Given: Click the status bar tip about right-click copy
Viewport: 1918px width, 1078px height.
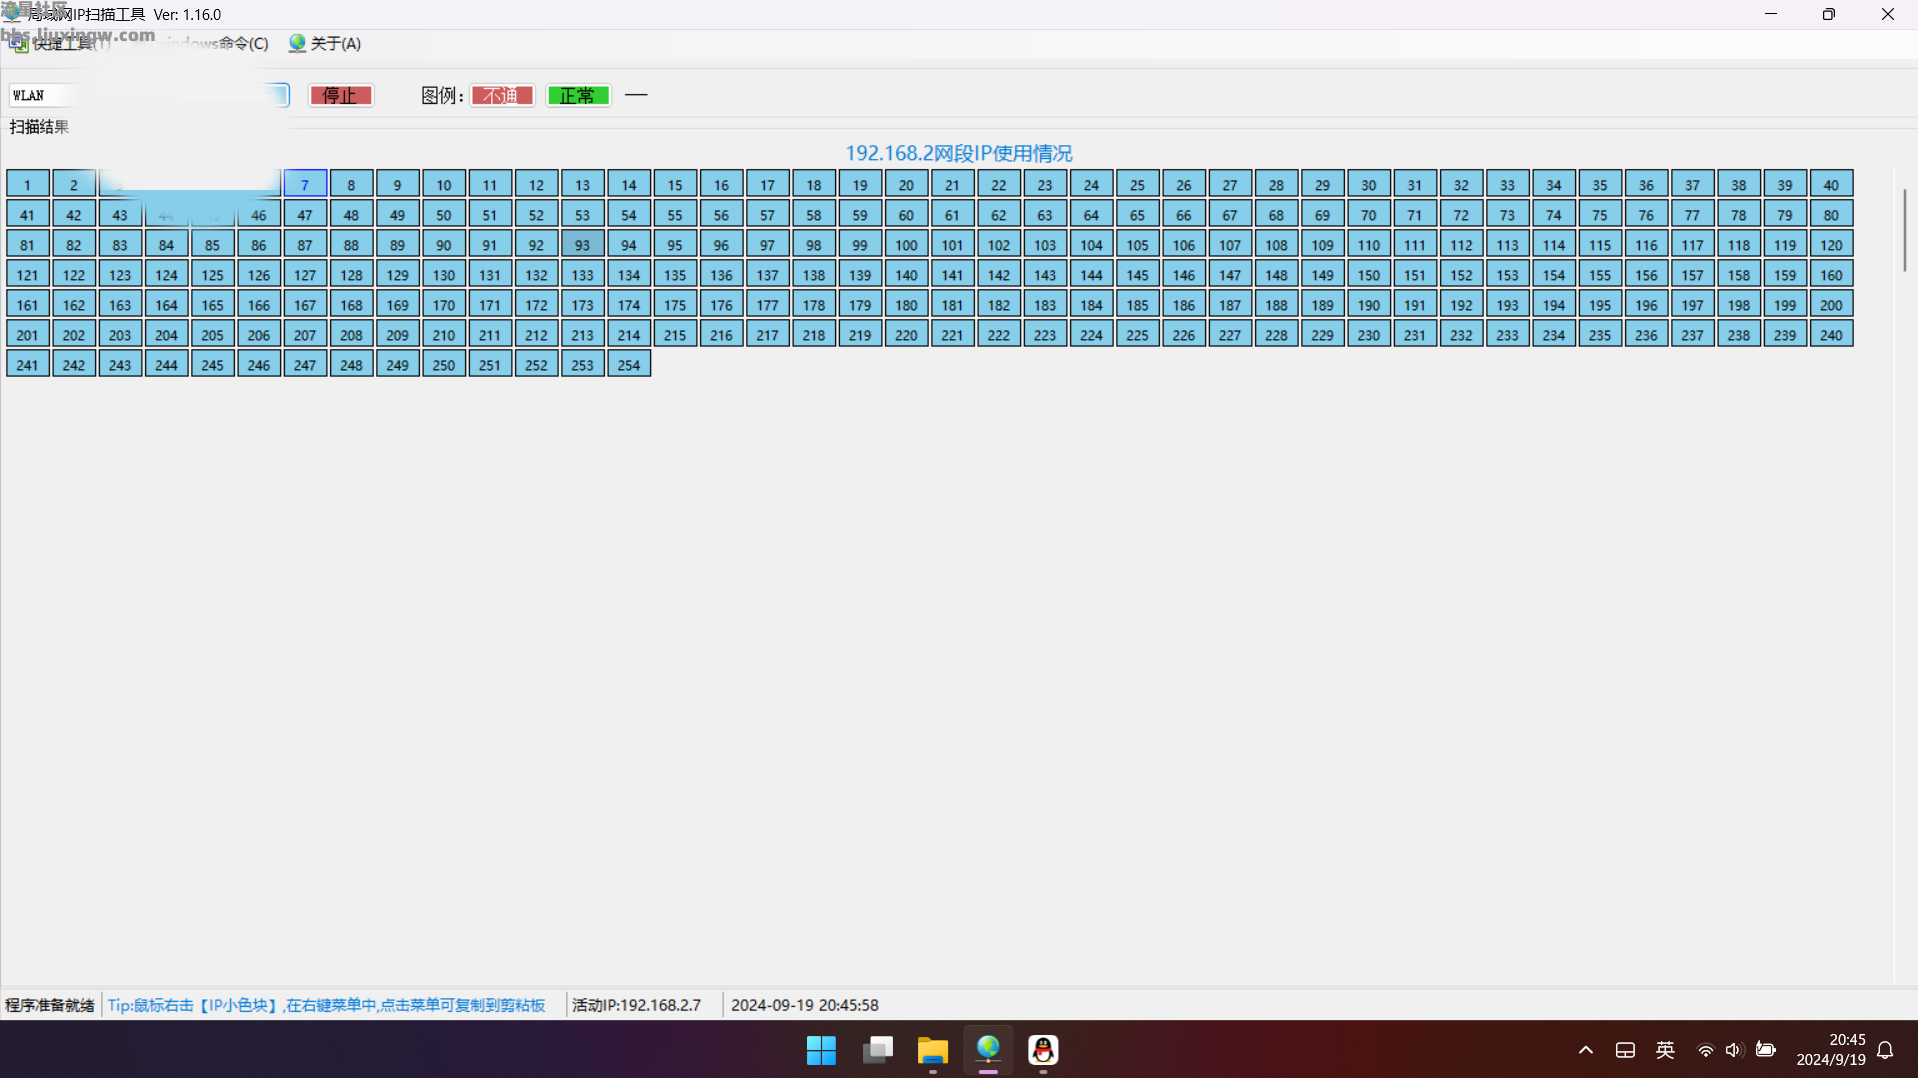Looking at the screenshot, I should click(x=326, y=1005).
